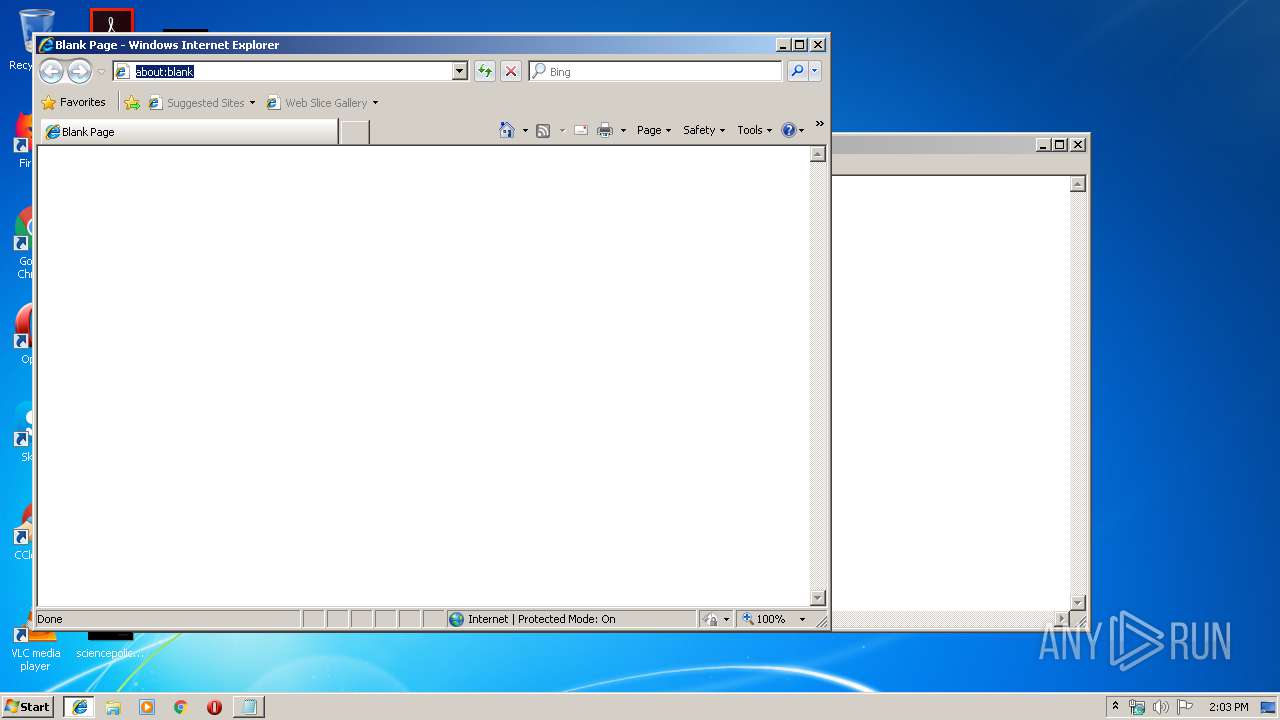Viewport: 1280px width, 720px height.
Task: Select the Blank Page tab
Action: pos(188,131)
